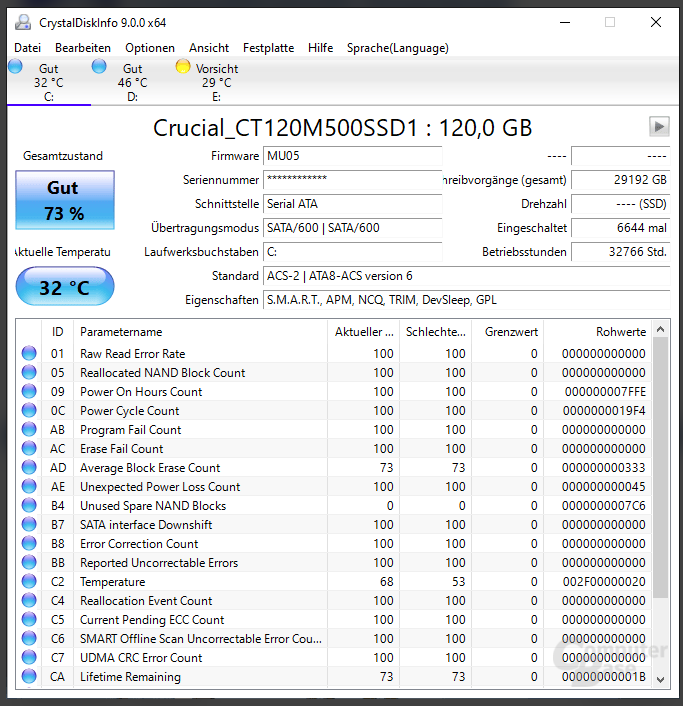683x706 pixels.
Task: Select drive D: tab showing 46 °C
Action: (x=132, y=82)
